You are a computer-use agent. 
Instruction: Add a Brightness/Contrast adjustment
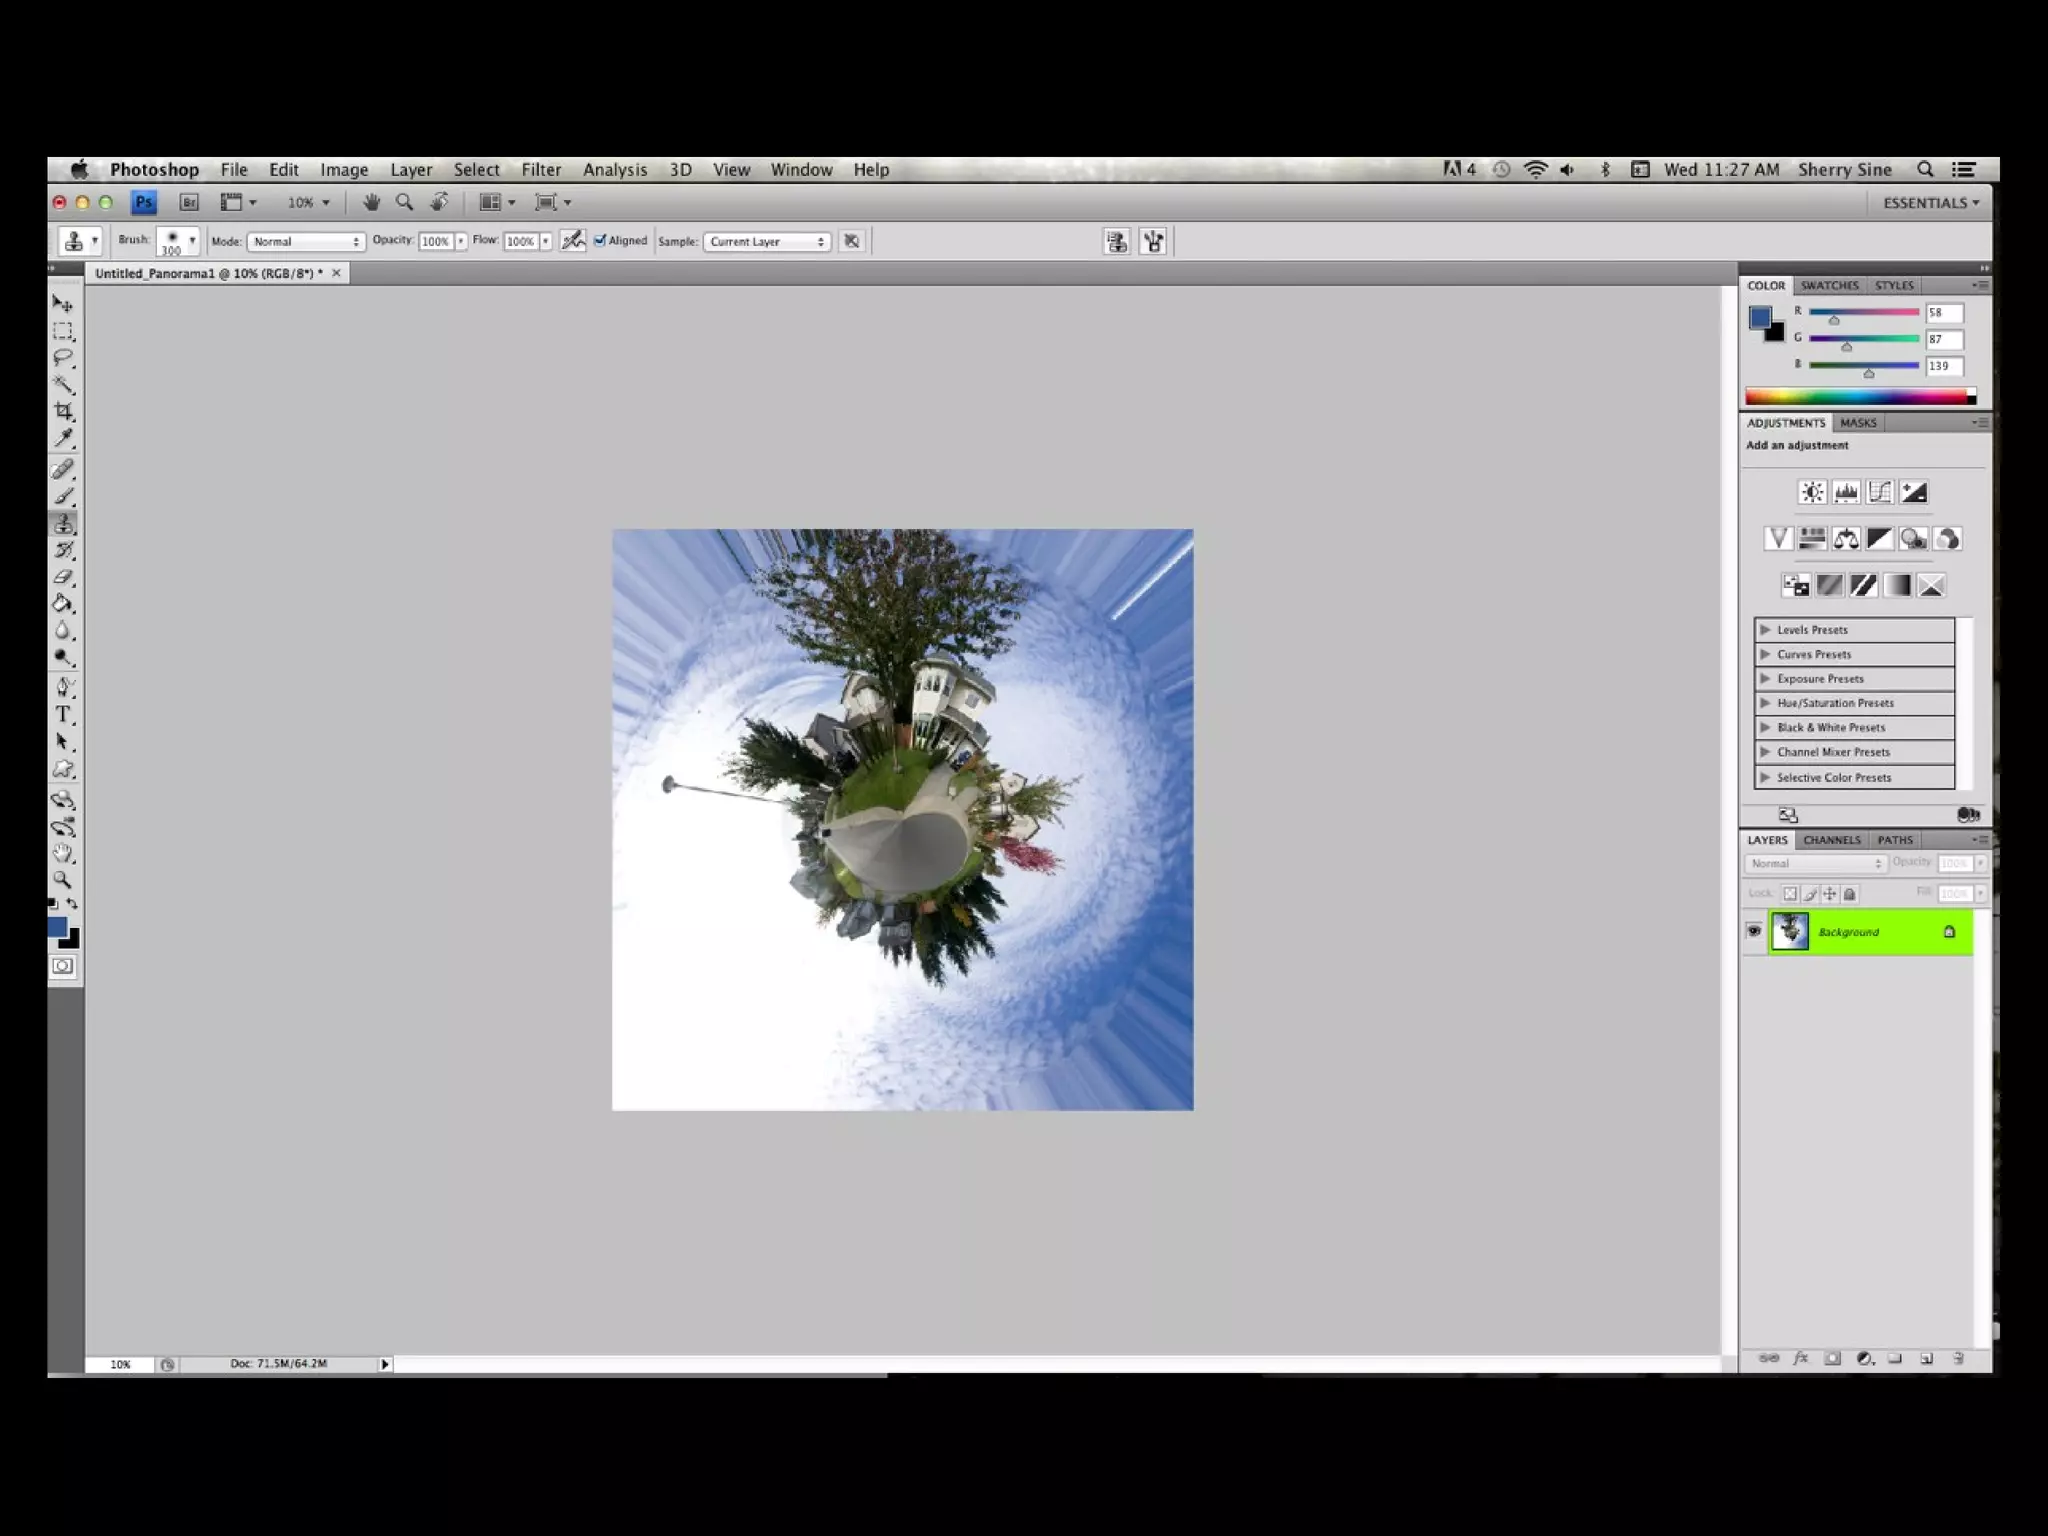click(1812, 492)
